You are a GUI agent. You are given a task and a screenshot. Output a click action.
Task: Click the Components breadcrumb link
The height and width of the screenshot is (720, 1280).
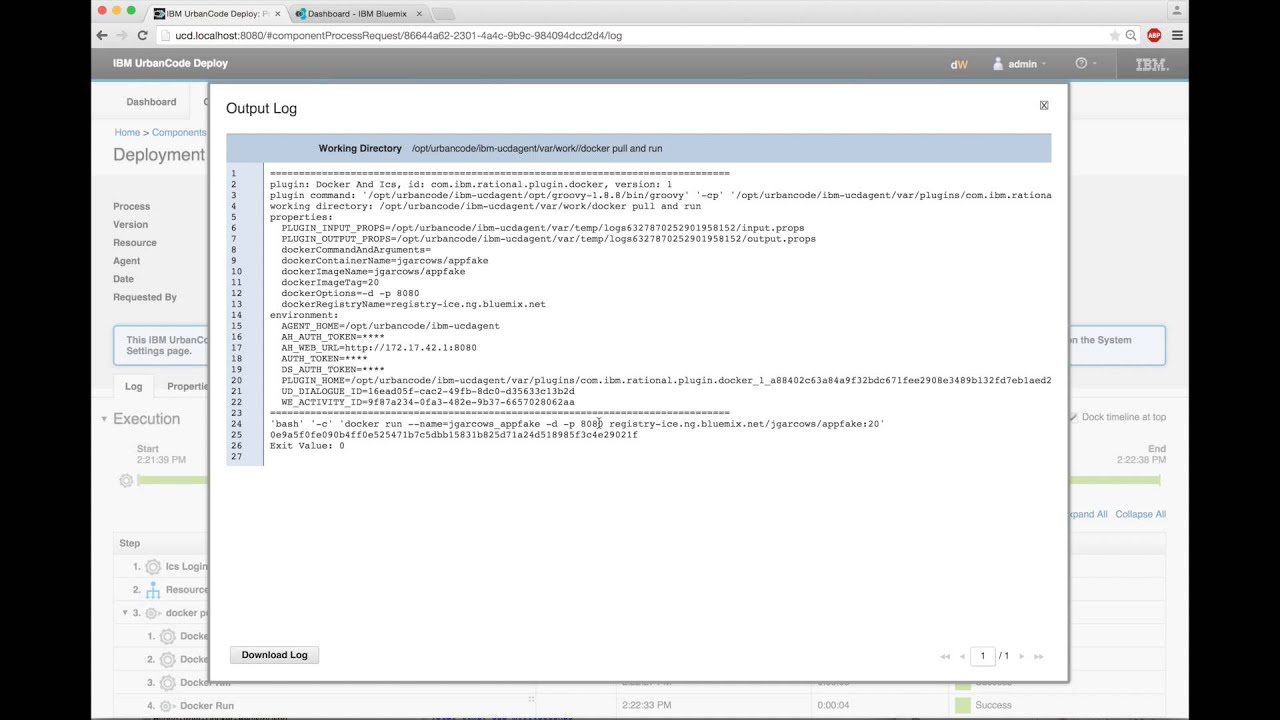pyautogui.click(x=179, y=132)
